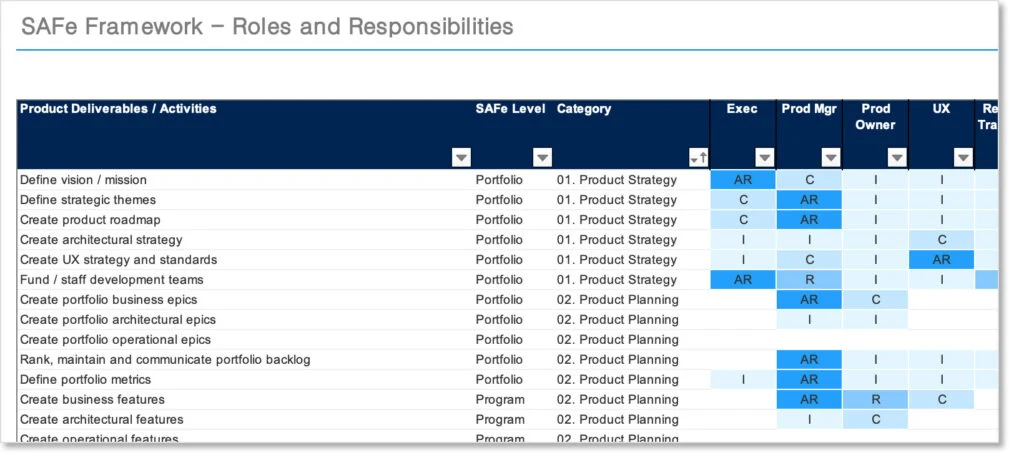Select Prod Mgr AR cell for portfolio business epics
The image size is (1024, 468).
pos(809,300)
